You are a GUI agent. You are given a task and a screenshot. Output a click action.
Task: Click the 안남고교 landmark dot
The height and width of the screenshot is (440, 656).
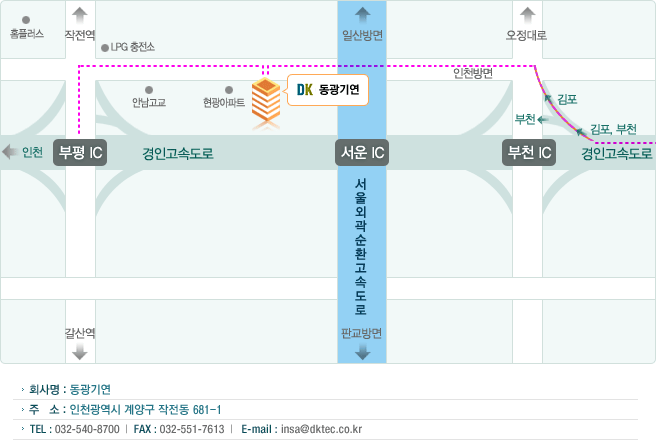(x=149, y=90)
